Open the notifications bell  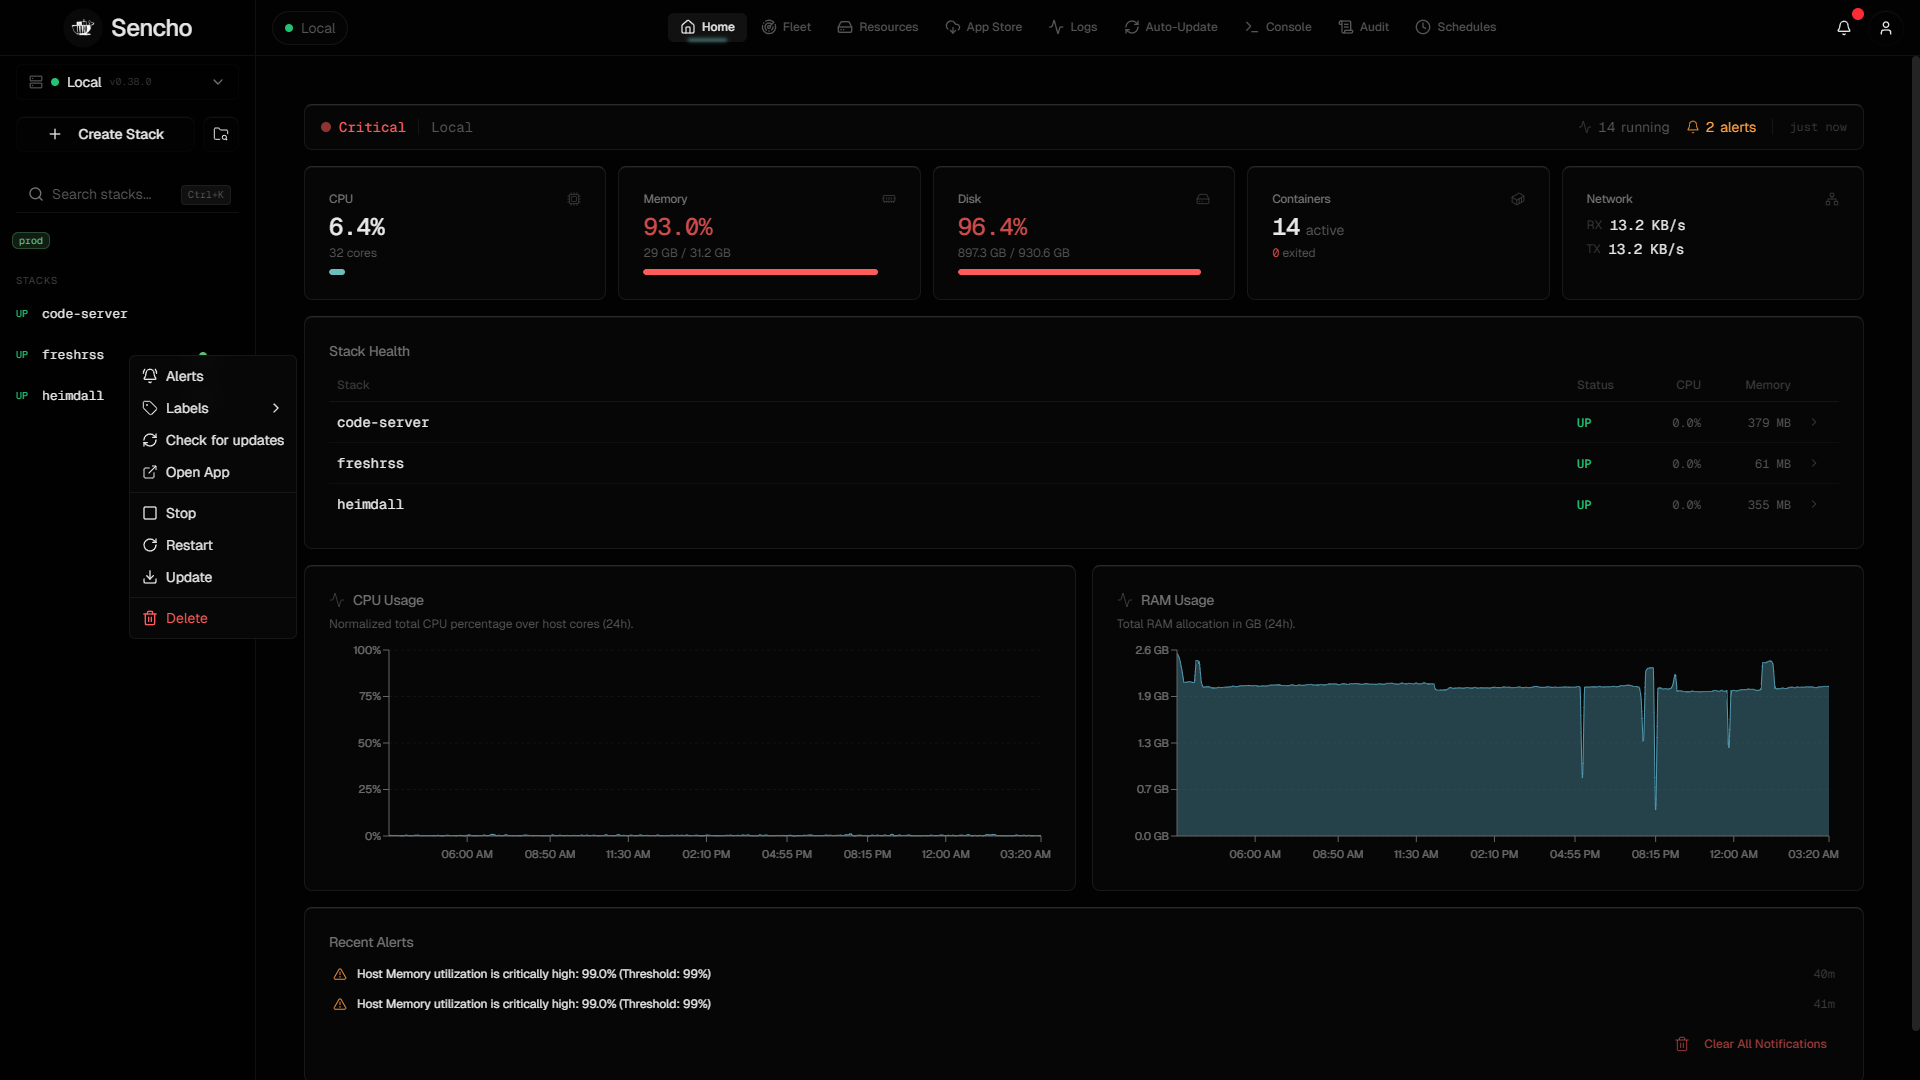[1844, 28]
